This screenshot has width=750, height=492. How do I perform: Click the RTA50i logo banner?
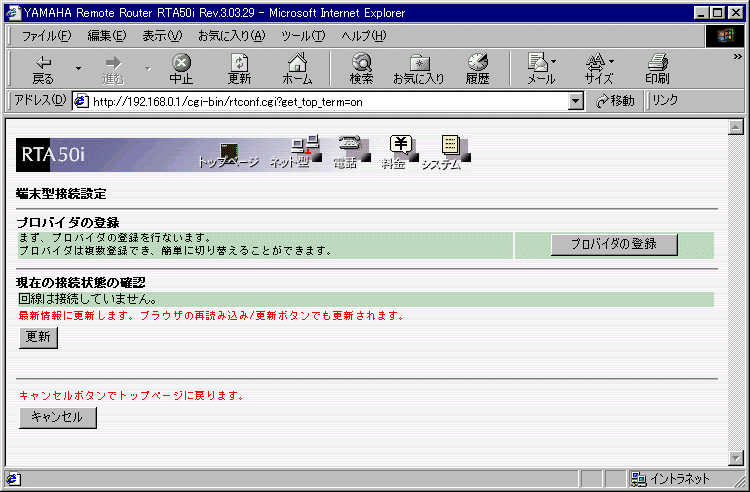pyautogui.click(x=53, y=155)
